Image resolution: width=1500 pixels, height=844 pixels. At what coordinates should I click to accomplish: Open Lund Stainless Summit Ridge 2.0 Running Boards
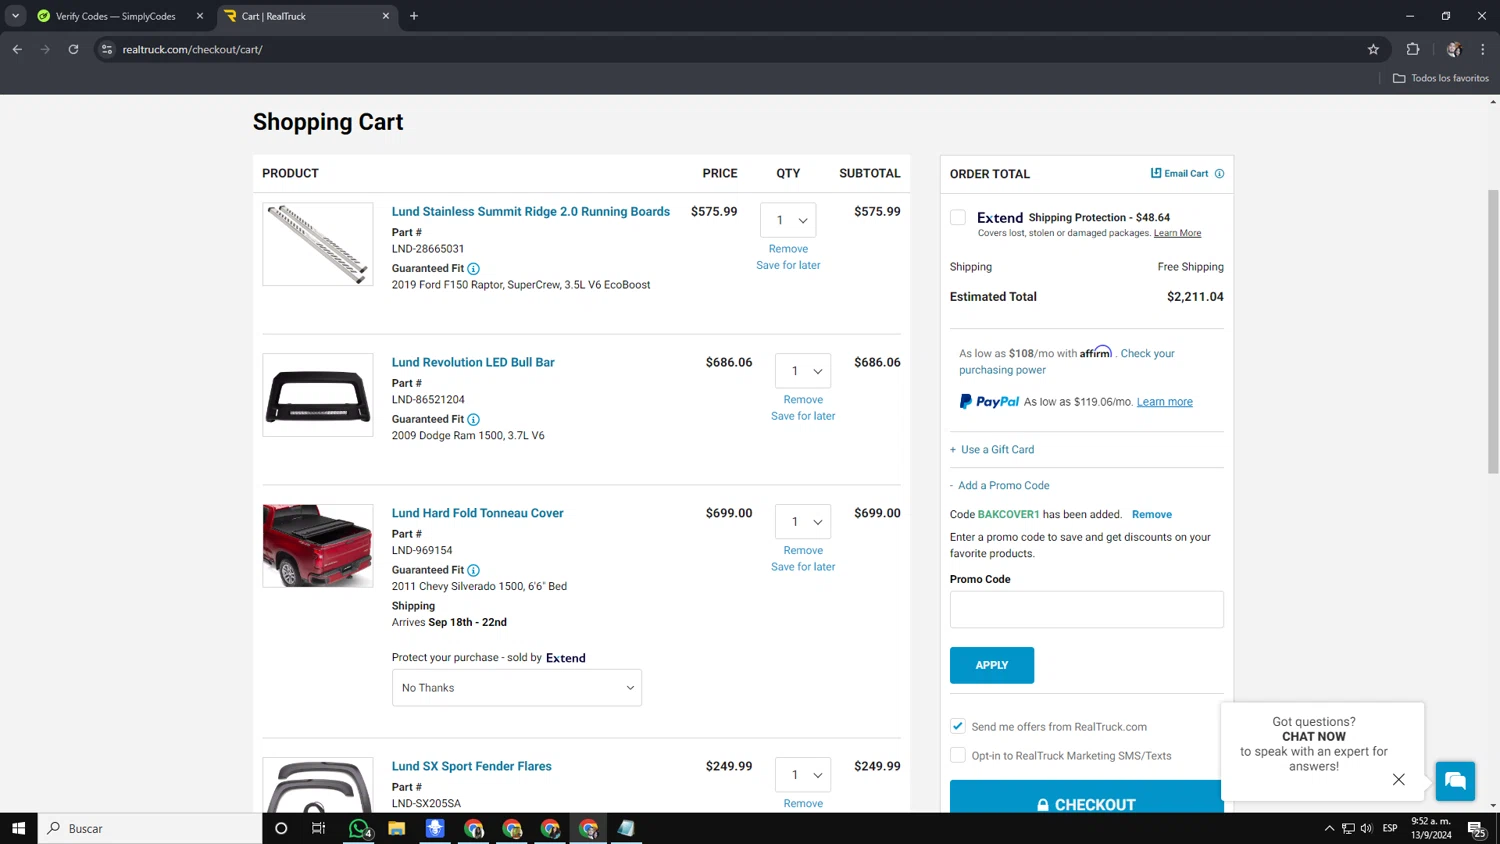coord(531,212)
